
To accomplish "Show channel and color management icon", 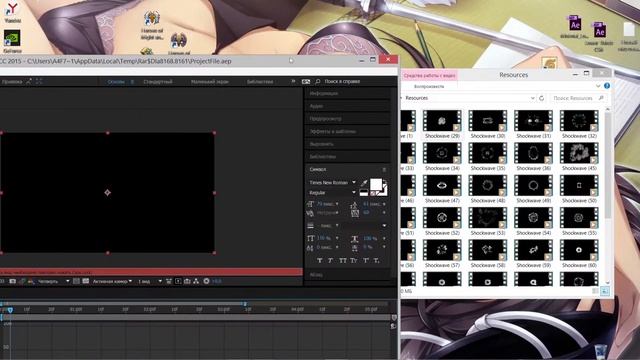I will (31, 281).
